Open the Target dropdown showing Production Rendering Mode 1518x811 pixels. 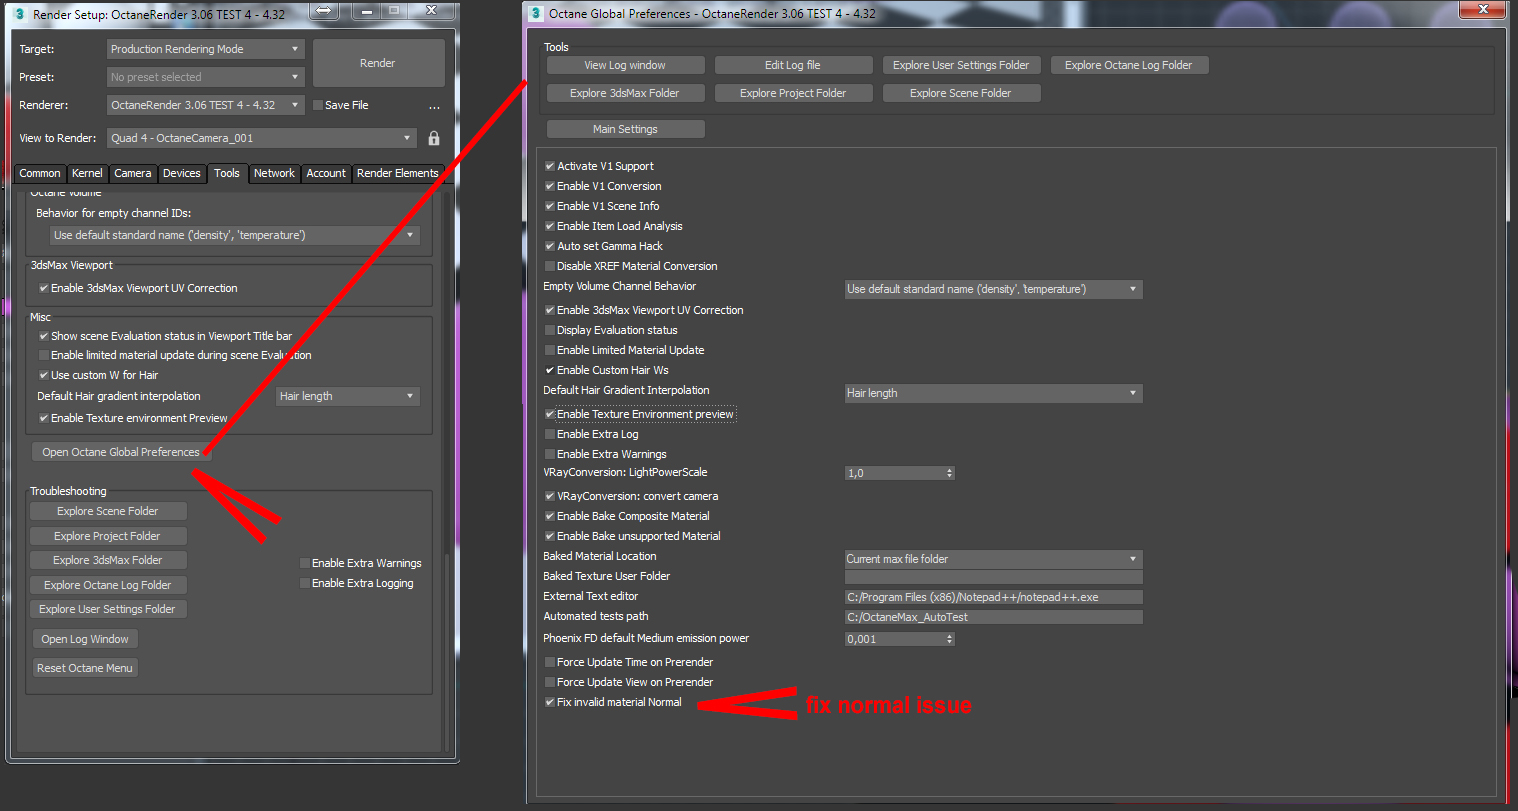pyautogui.click(x=205, y=49)
